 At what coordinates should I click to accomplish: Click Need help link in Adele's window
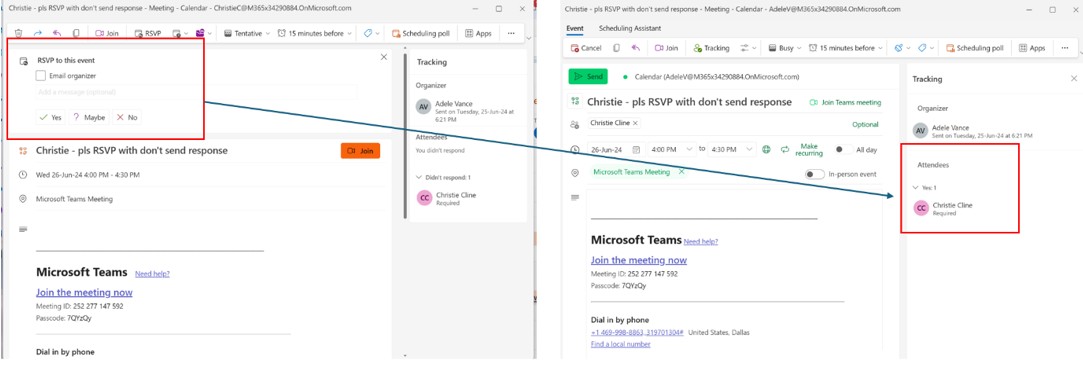coord(700,241)
